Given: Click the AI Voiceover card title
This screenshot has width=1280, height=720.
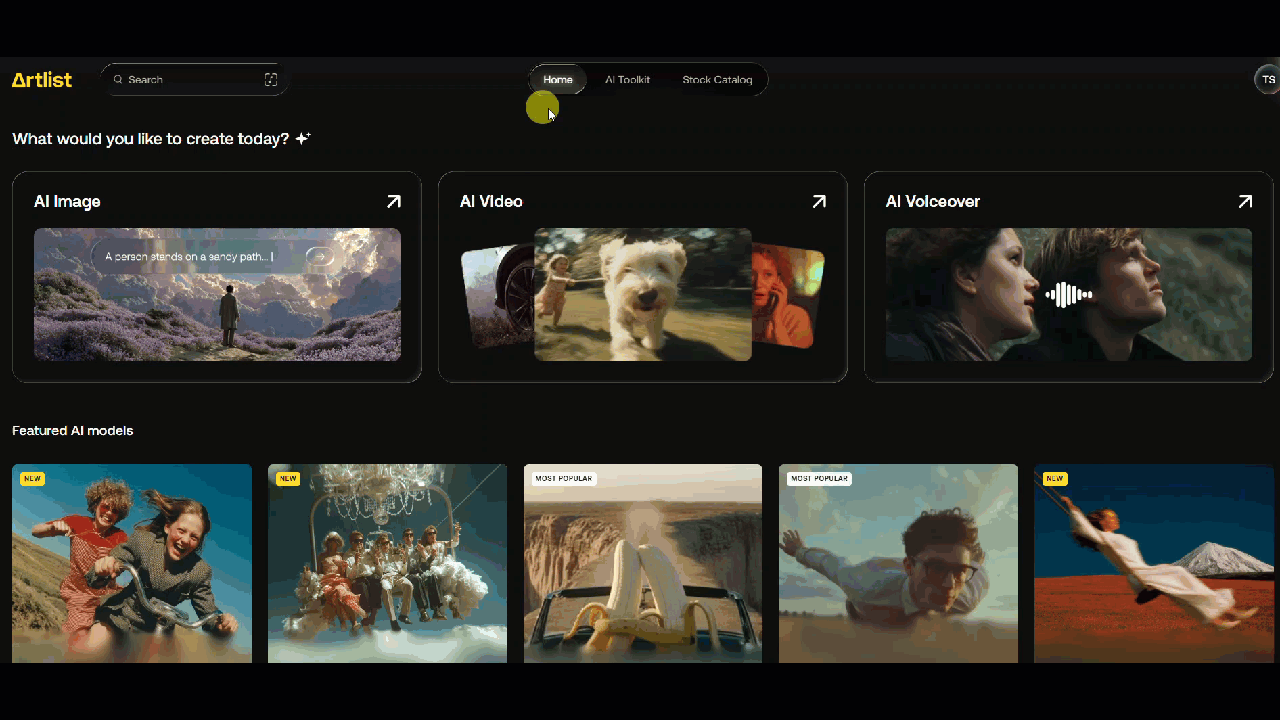Looking at the screenshot, I should (933, 201).
